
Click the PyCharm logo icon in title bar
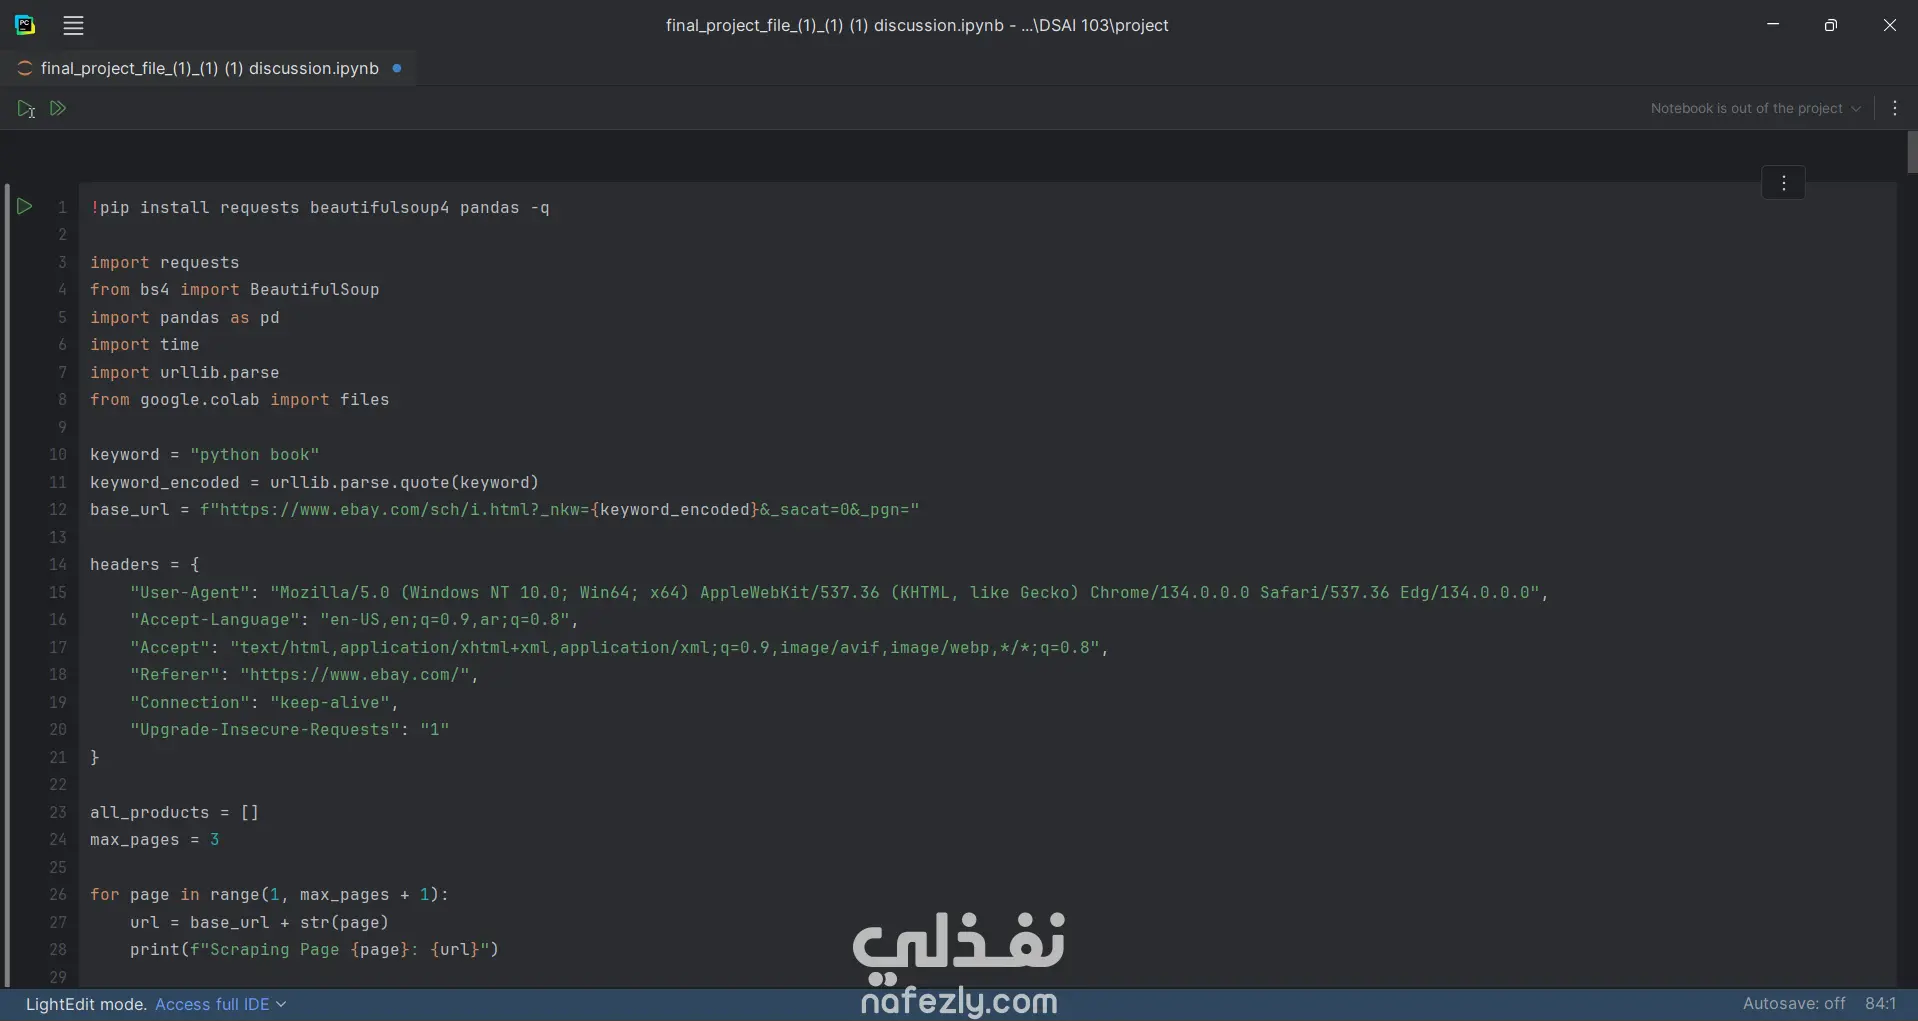[x=25, y=26]
